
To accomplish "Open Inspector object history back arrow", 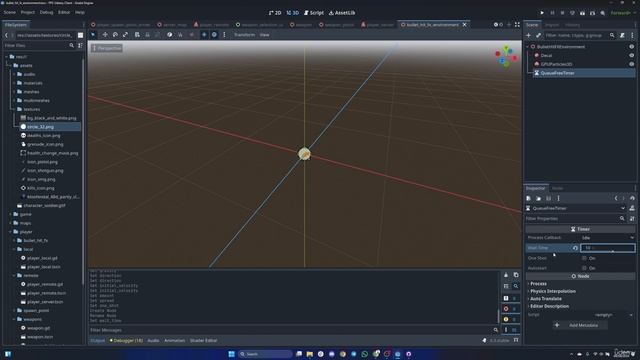I will tap(616, 198).
